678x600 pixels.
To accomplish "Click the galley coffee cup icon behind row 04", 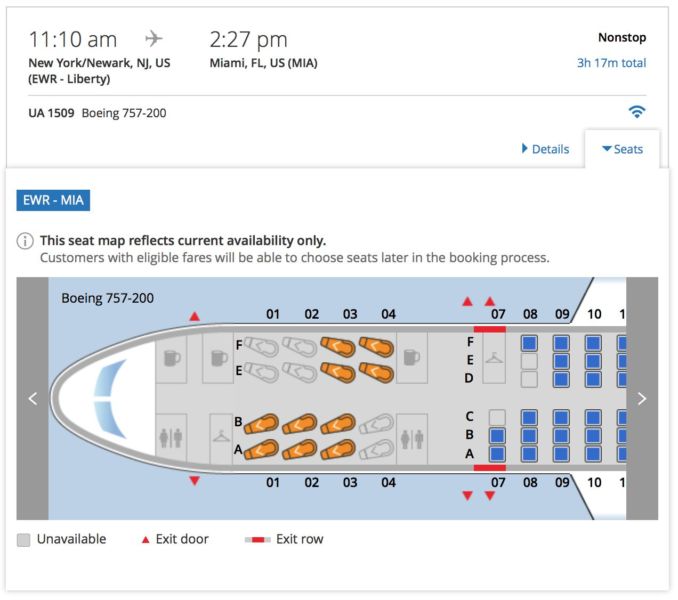I will click(x=410, y=357).
